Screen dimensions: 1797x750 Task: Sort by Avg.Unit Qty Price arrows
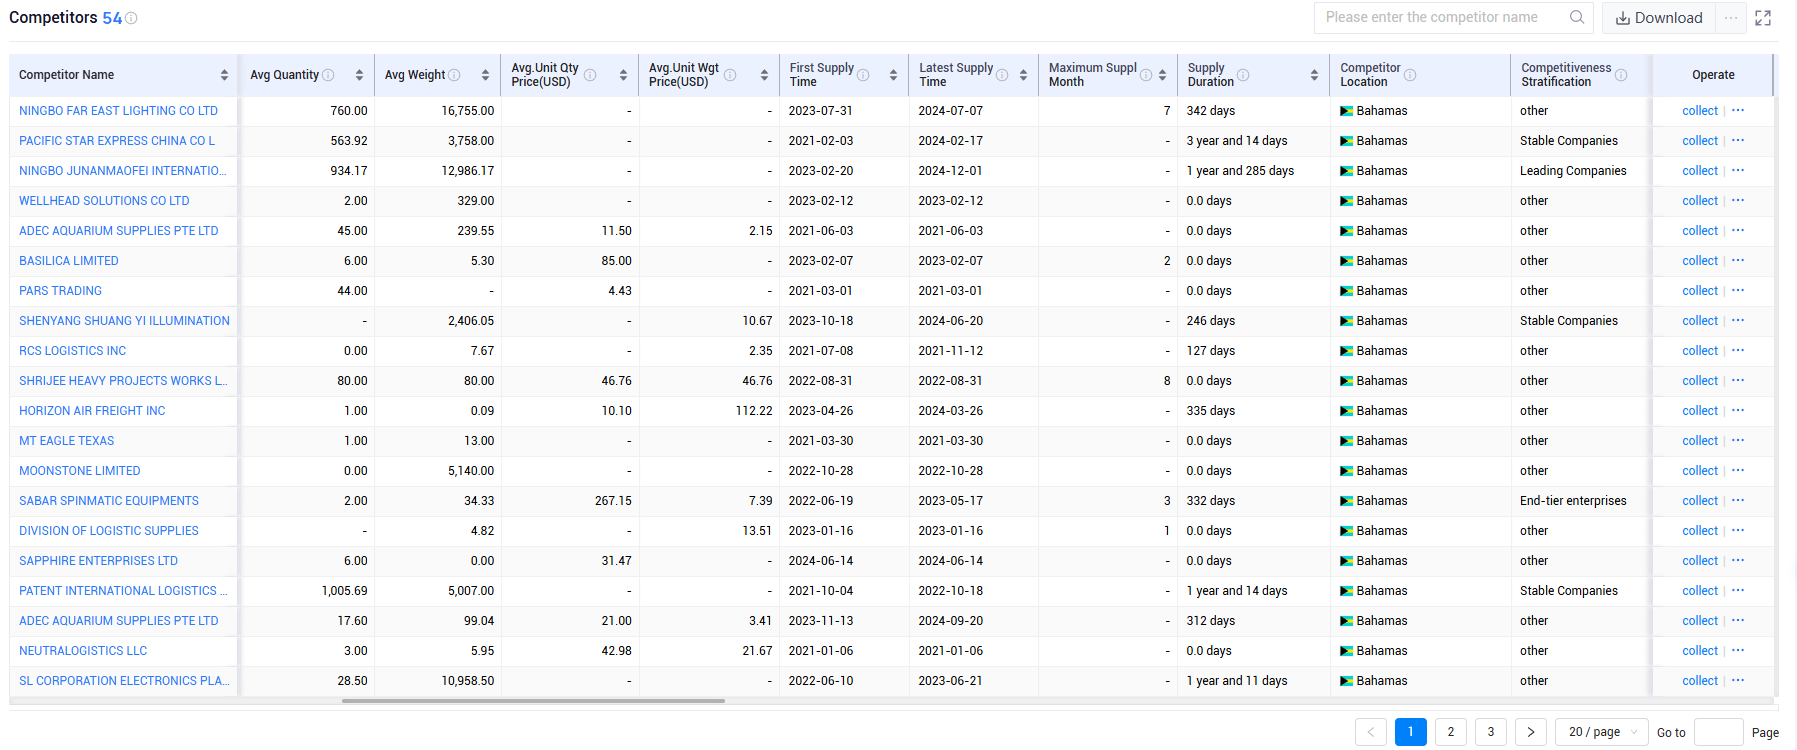click(623, 75)
